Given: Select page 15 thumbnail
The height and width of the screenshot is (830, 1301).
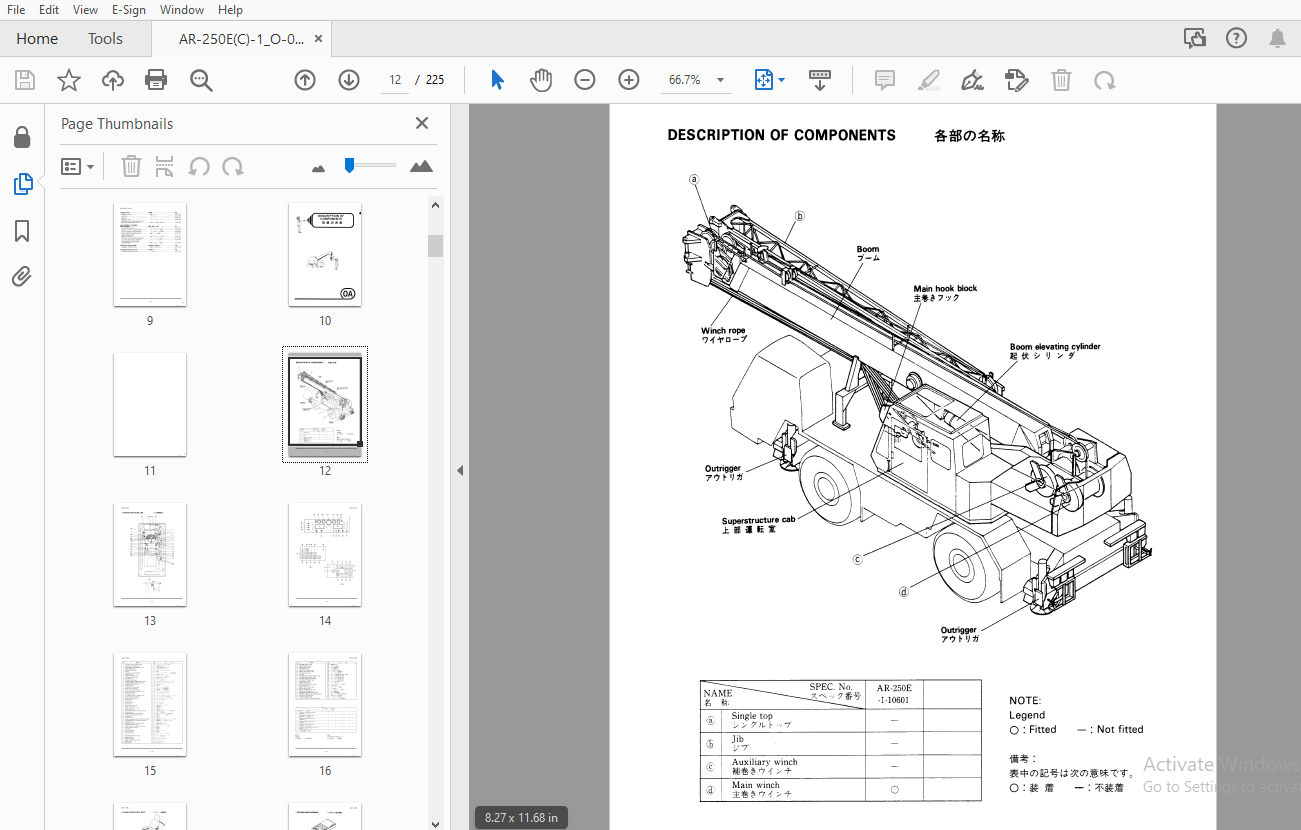Looking at the screenshot, I should [x=150, y=705].
